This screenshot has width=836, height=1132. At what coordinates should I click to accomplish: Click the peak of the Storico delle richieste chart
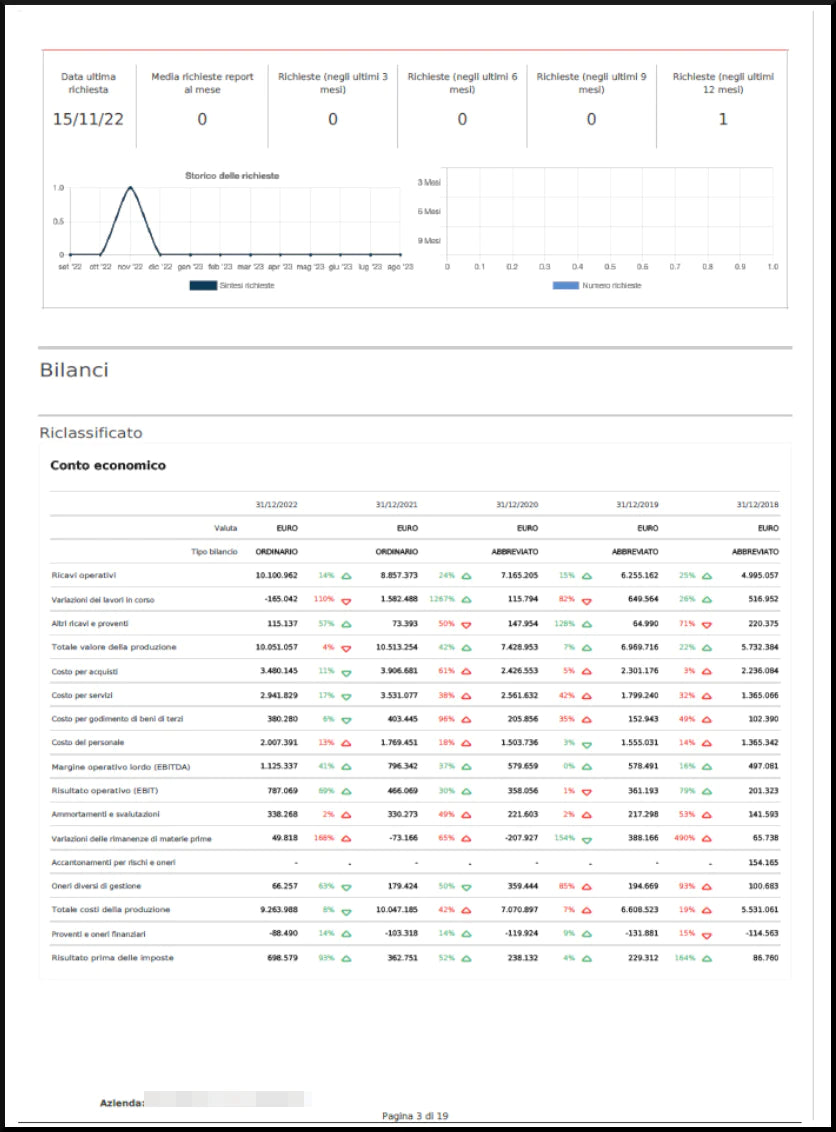(130, 186)
